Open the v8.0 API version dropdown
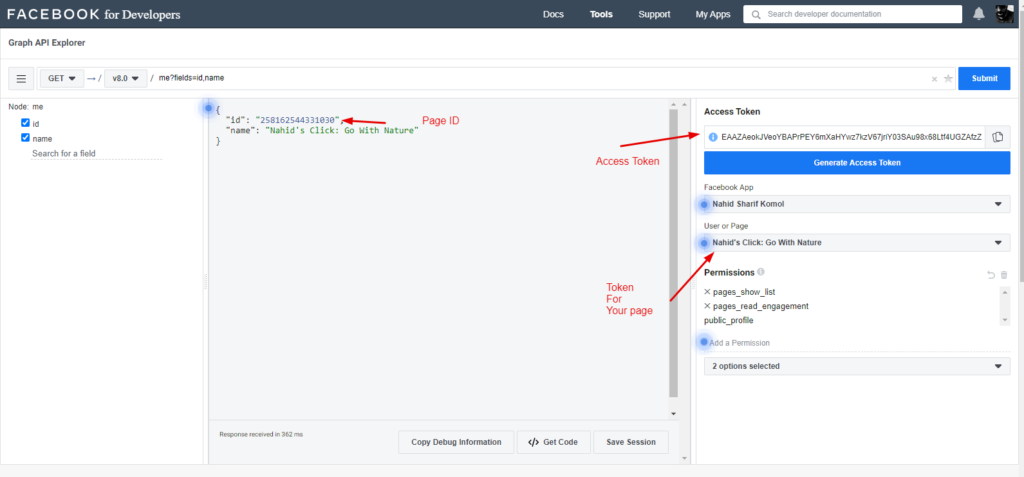 (125, 79)
